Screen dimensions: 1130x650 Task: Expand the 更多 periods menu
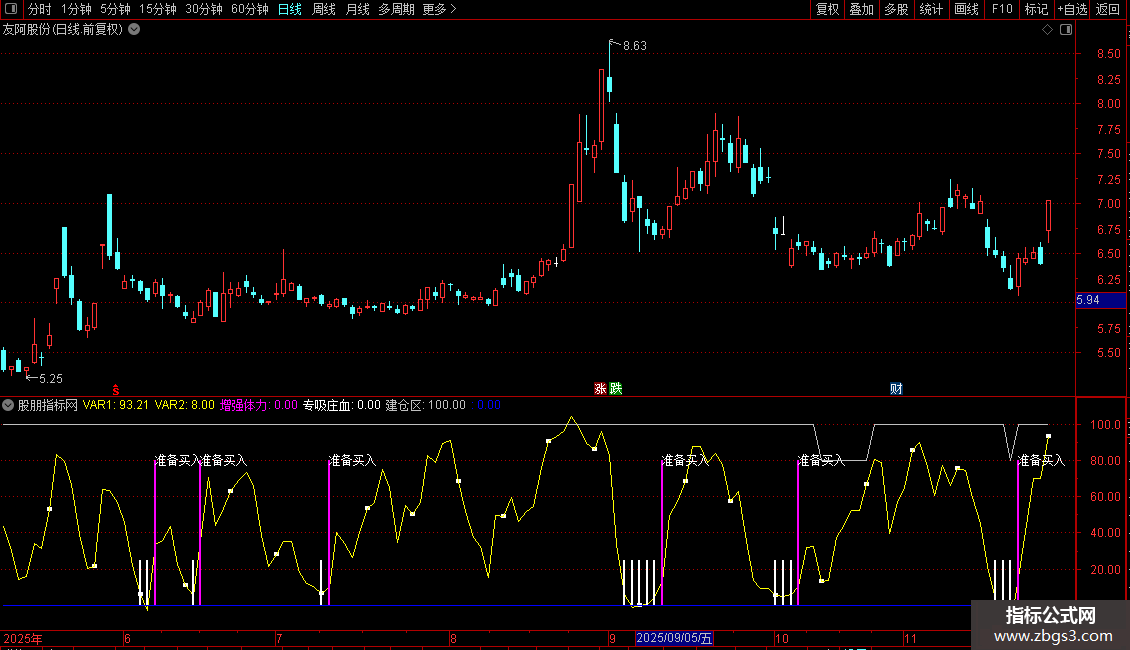(x=439, y=9)
